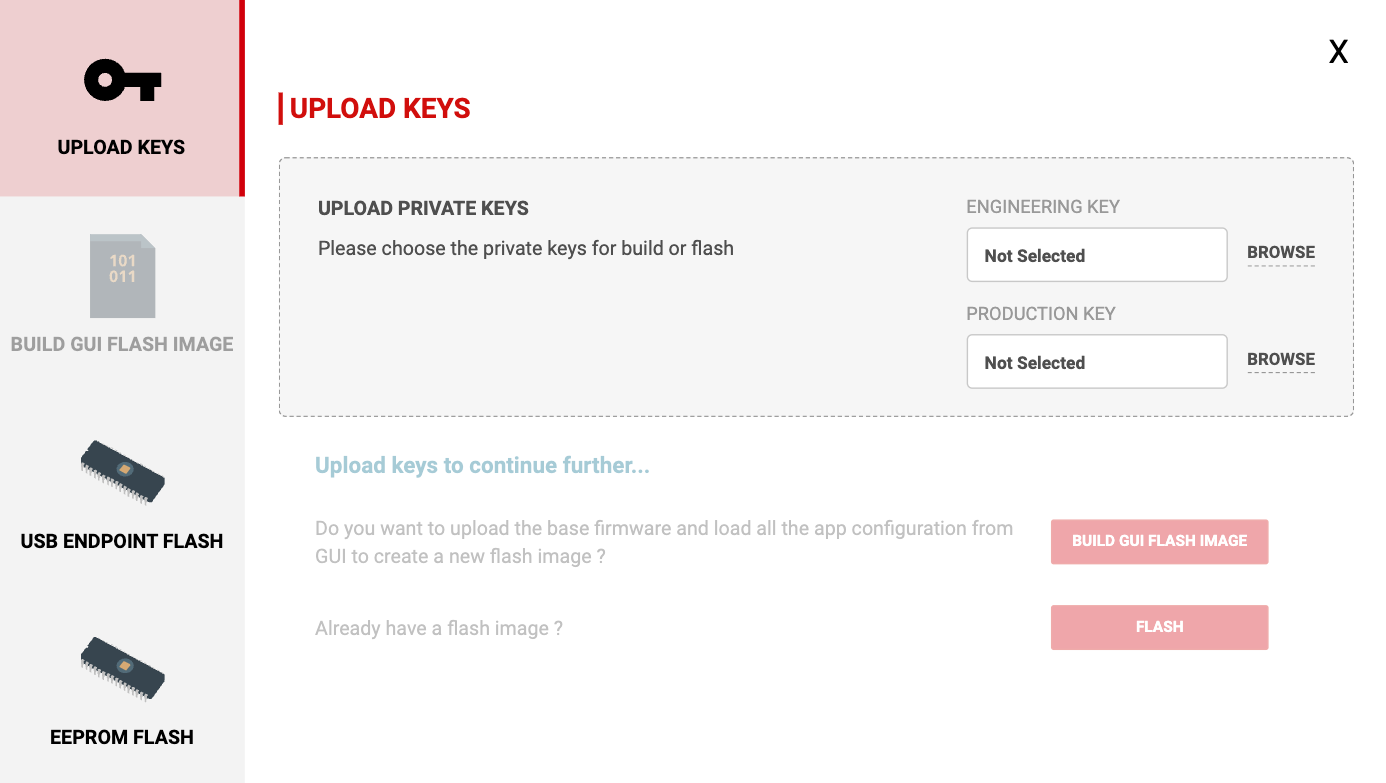Click the Engineering Key 'Not Selected' field
This screenshot has height=783, width=1386.
click(1096, 255)
